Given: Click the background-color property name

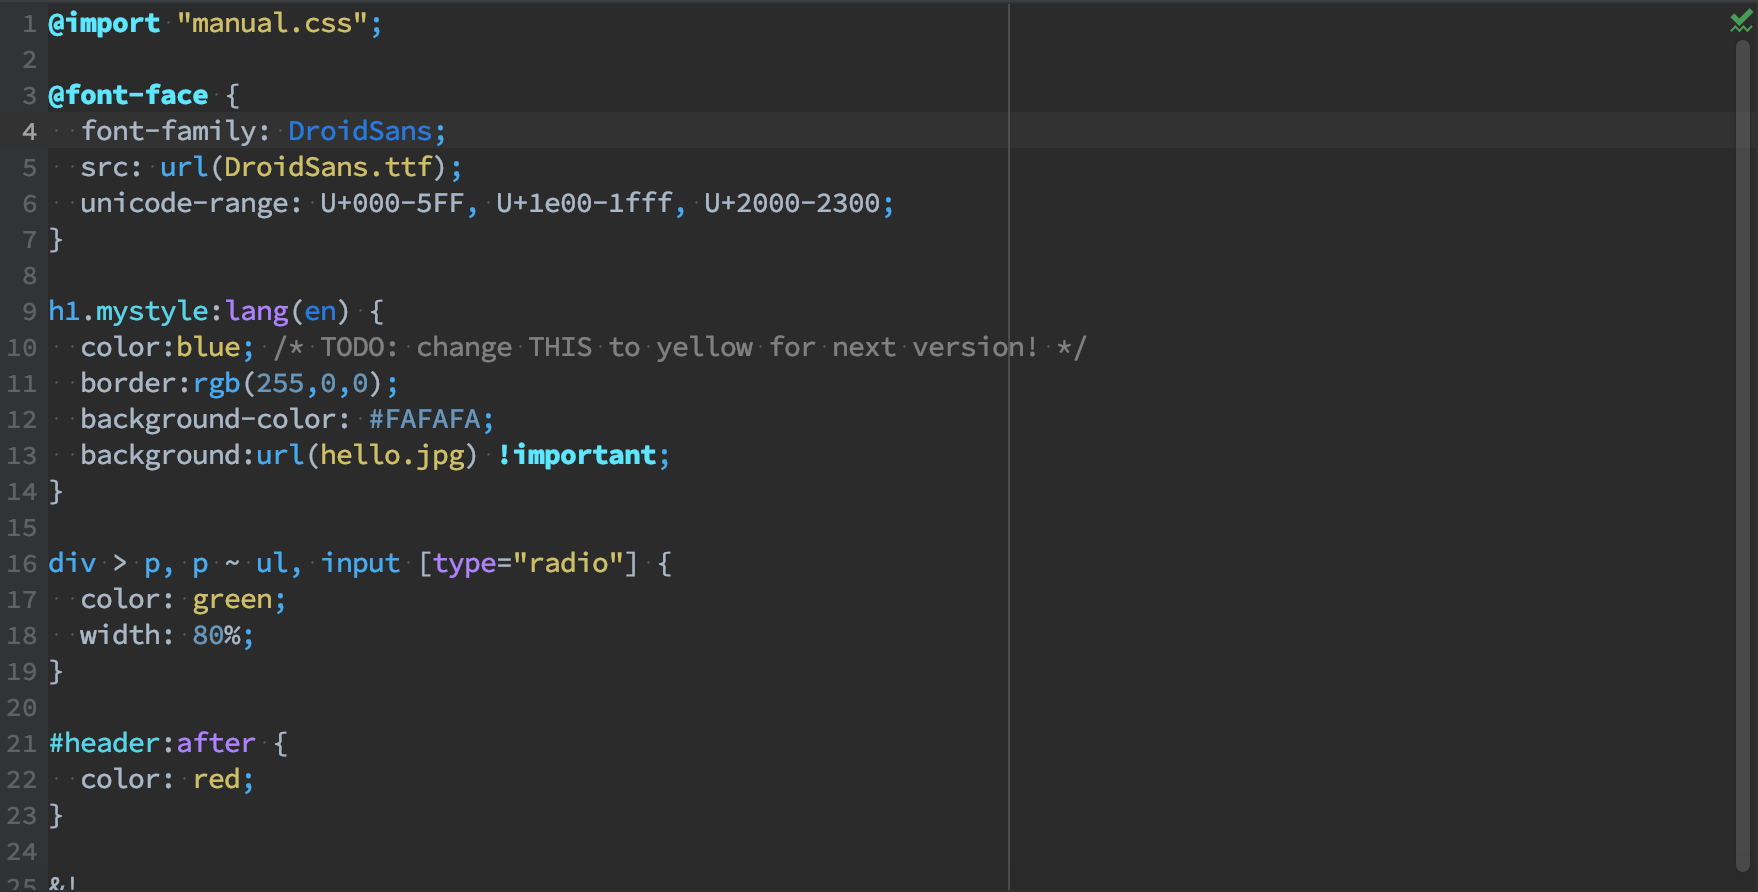Looking at the screenshot, I should click(x=208, y=419).
